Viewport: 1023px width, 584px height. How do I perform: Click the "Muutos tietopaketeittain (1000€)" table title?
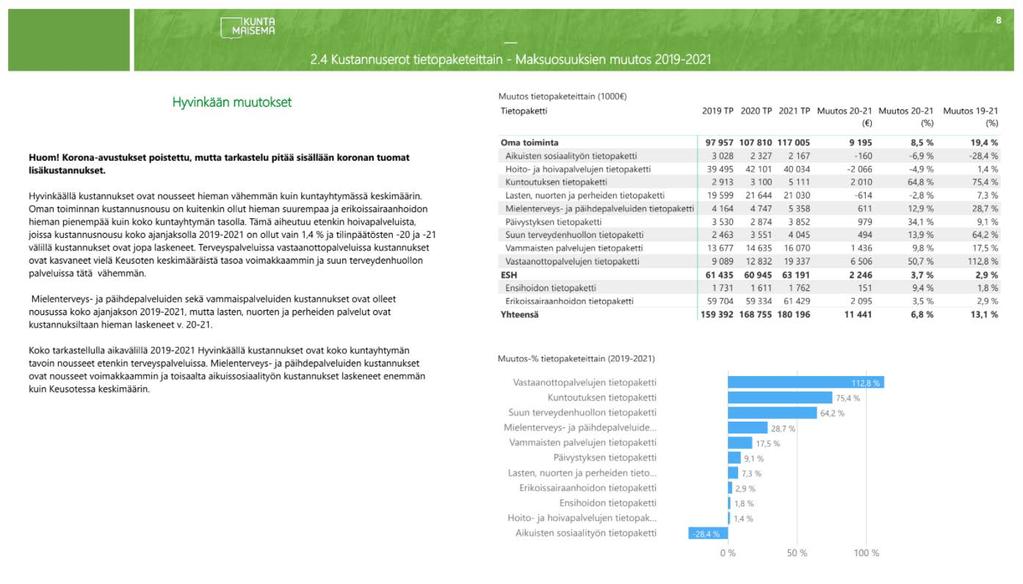[x=562, y=97]
